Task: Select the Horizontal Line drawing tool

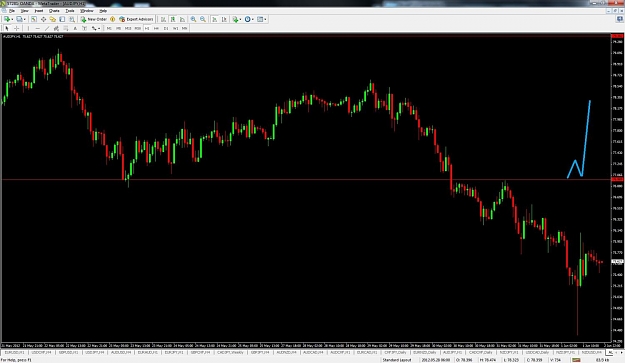Action: pos(37,28)
